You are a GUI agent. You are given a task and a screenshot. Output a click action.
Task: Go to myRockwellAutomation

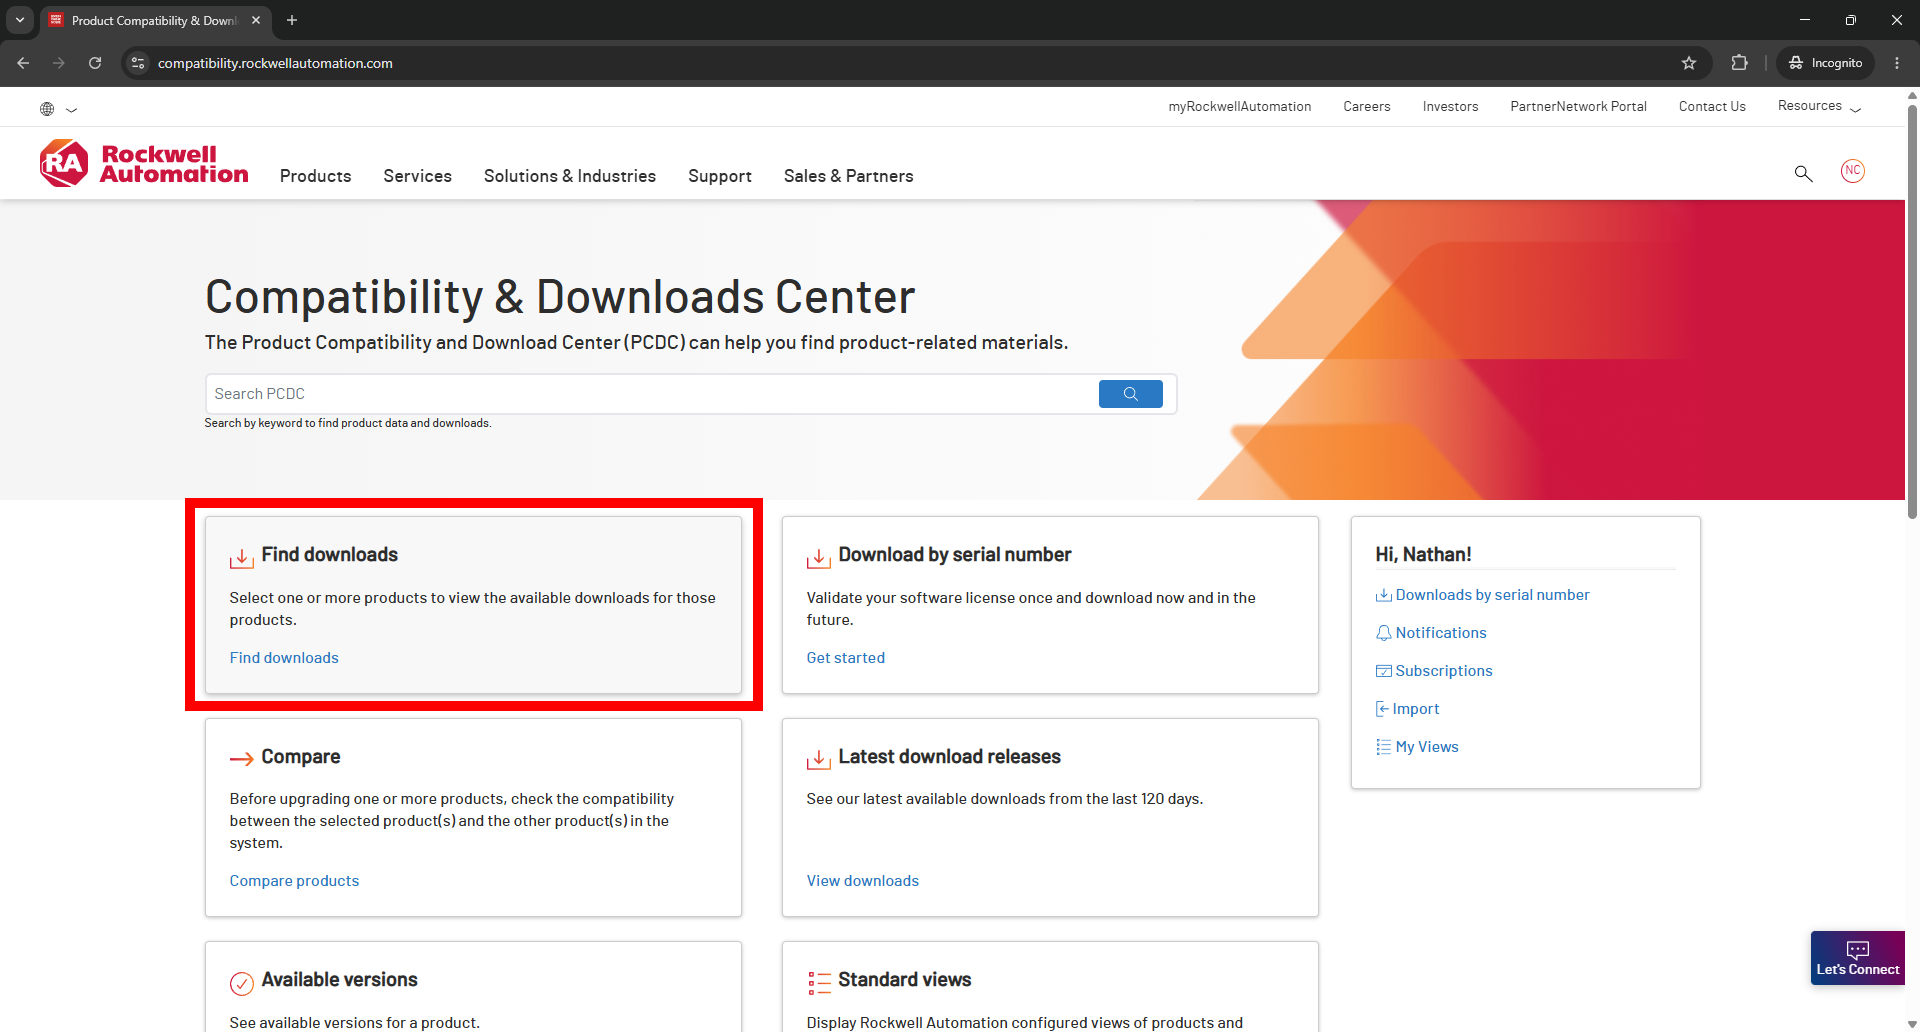point(1240,106)
